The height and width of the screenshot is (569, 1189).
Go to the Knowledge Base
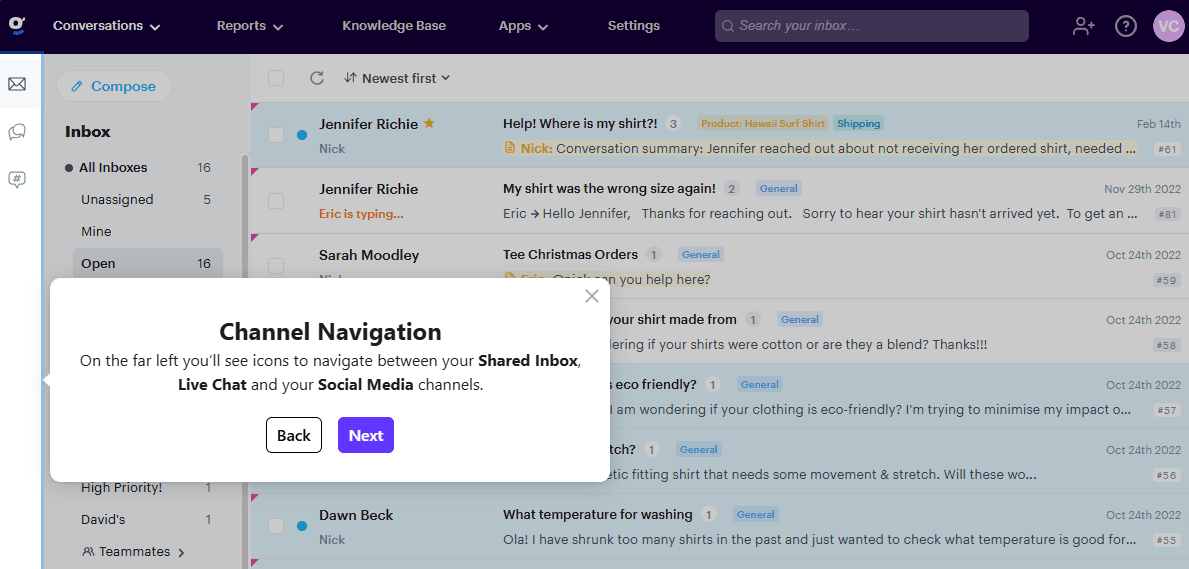394,26
